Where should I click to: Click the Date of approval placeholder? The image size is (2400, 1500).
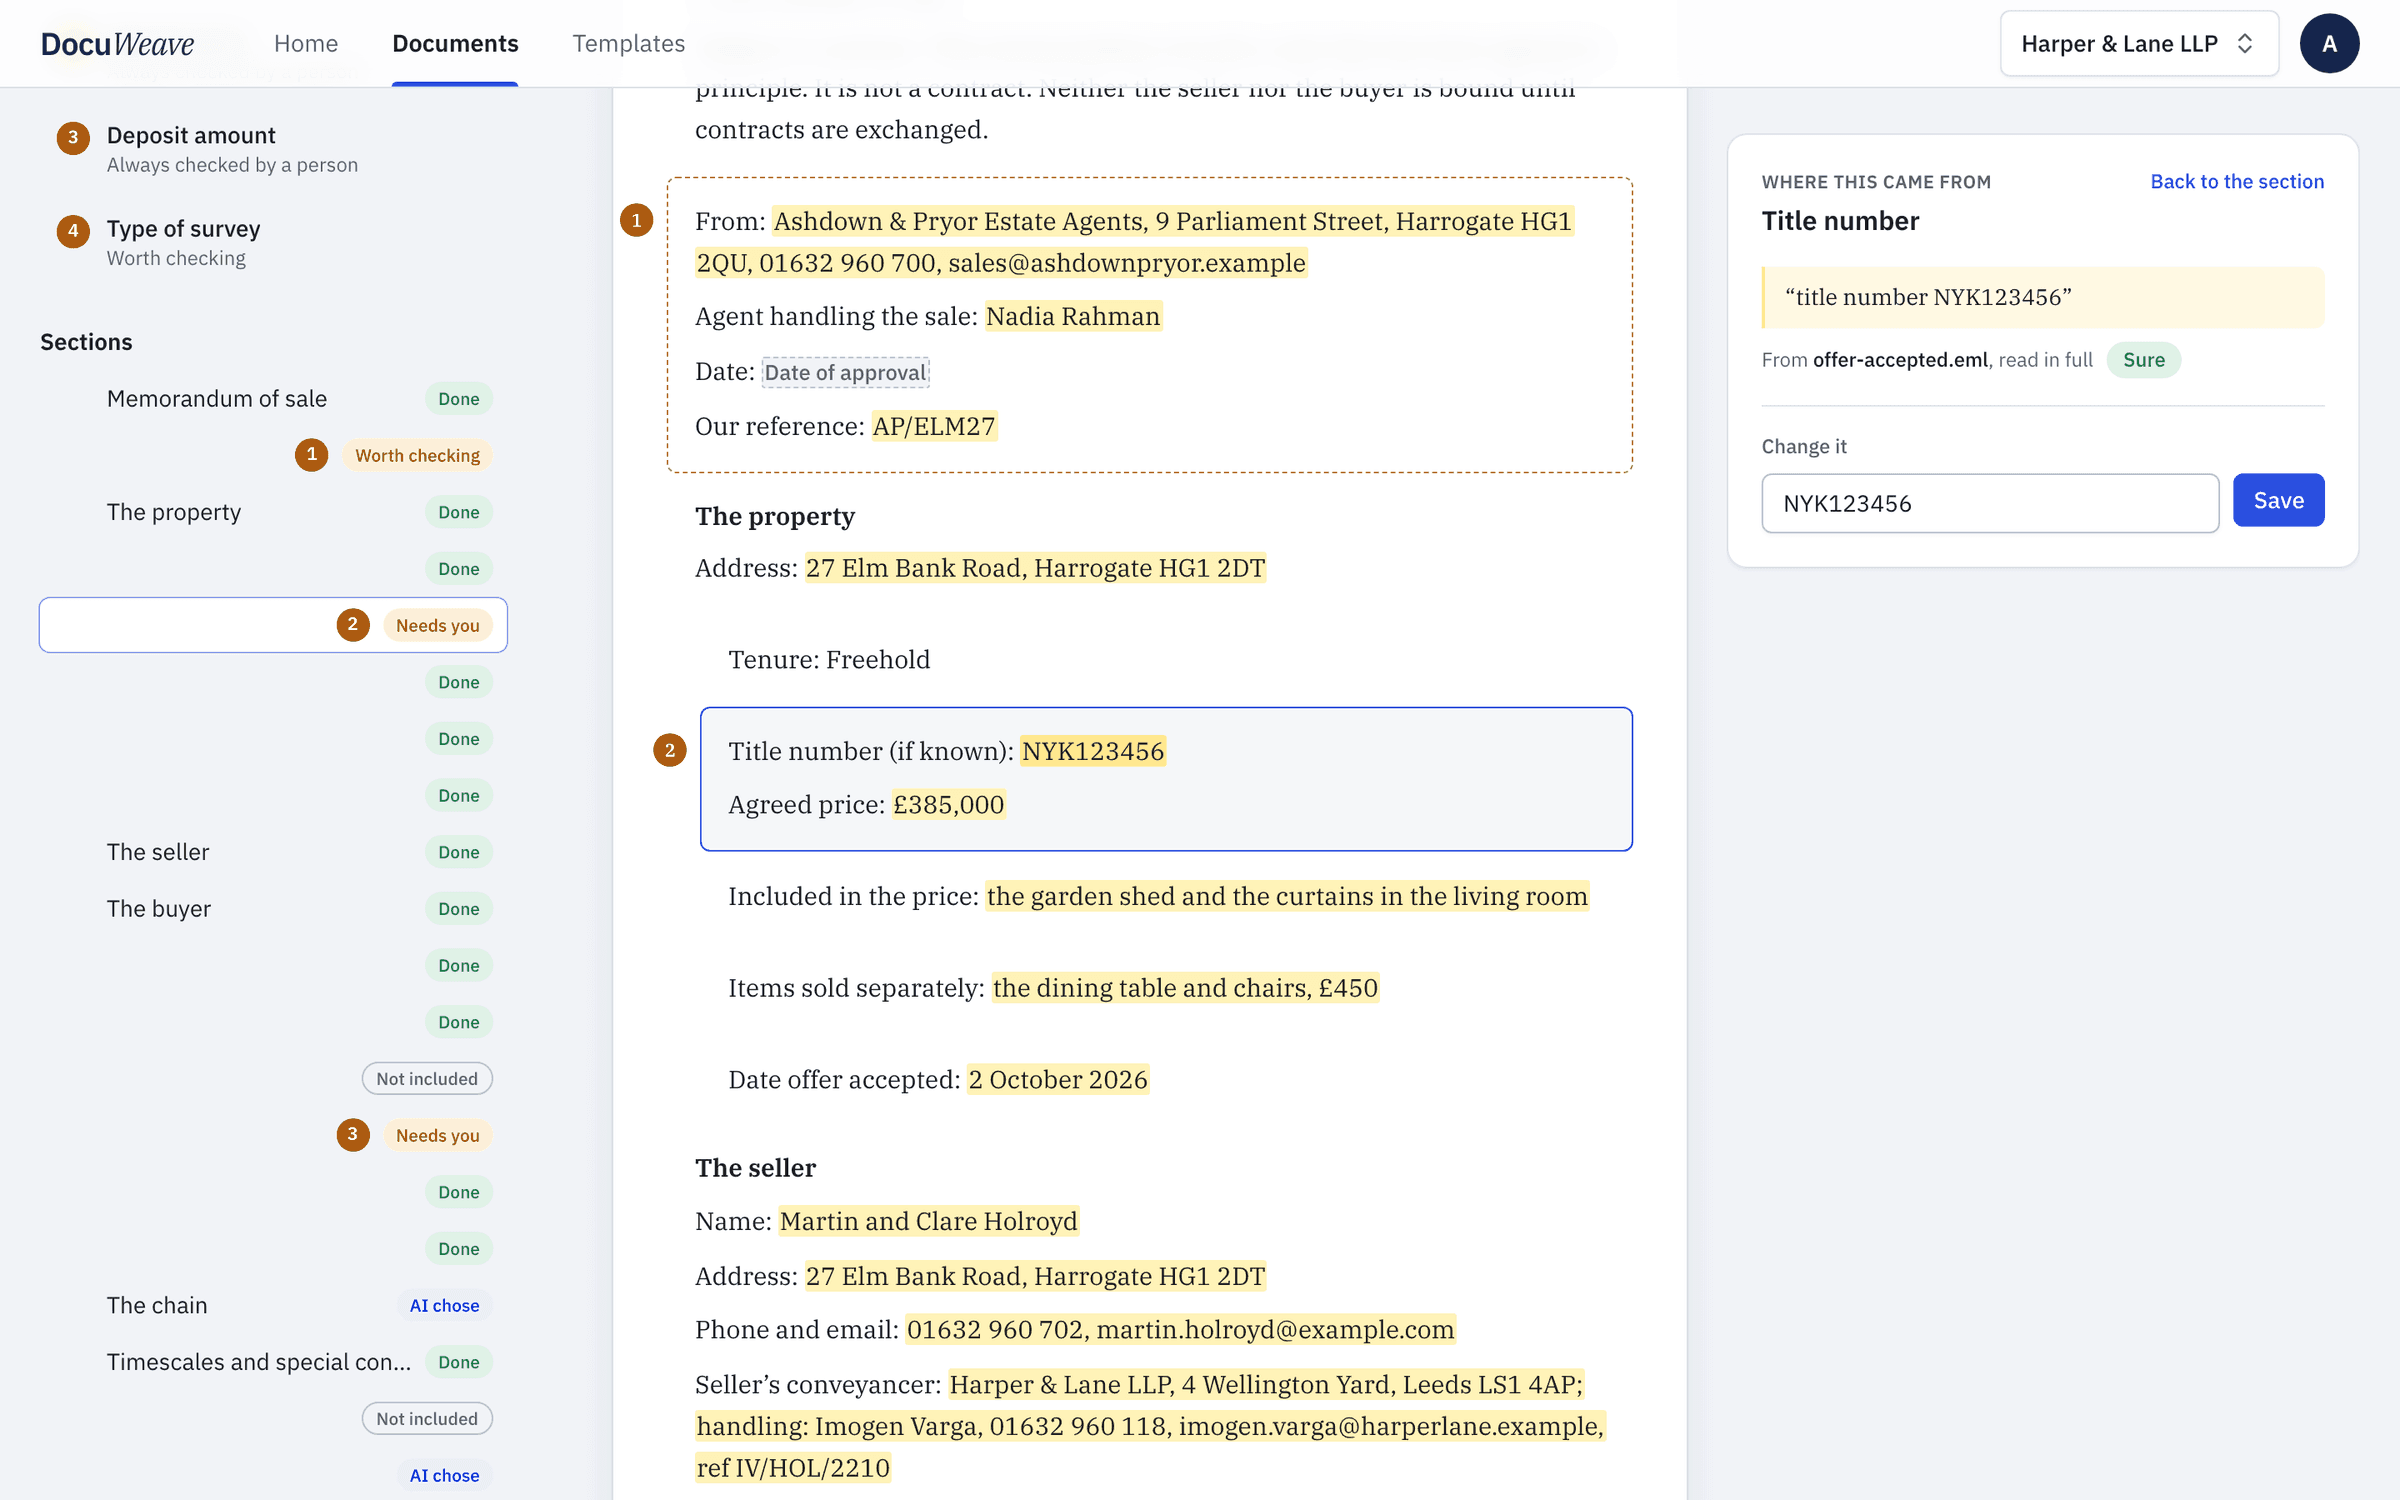click(845, 372)
